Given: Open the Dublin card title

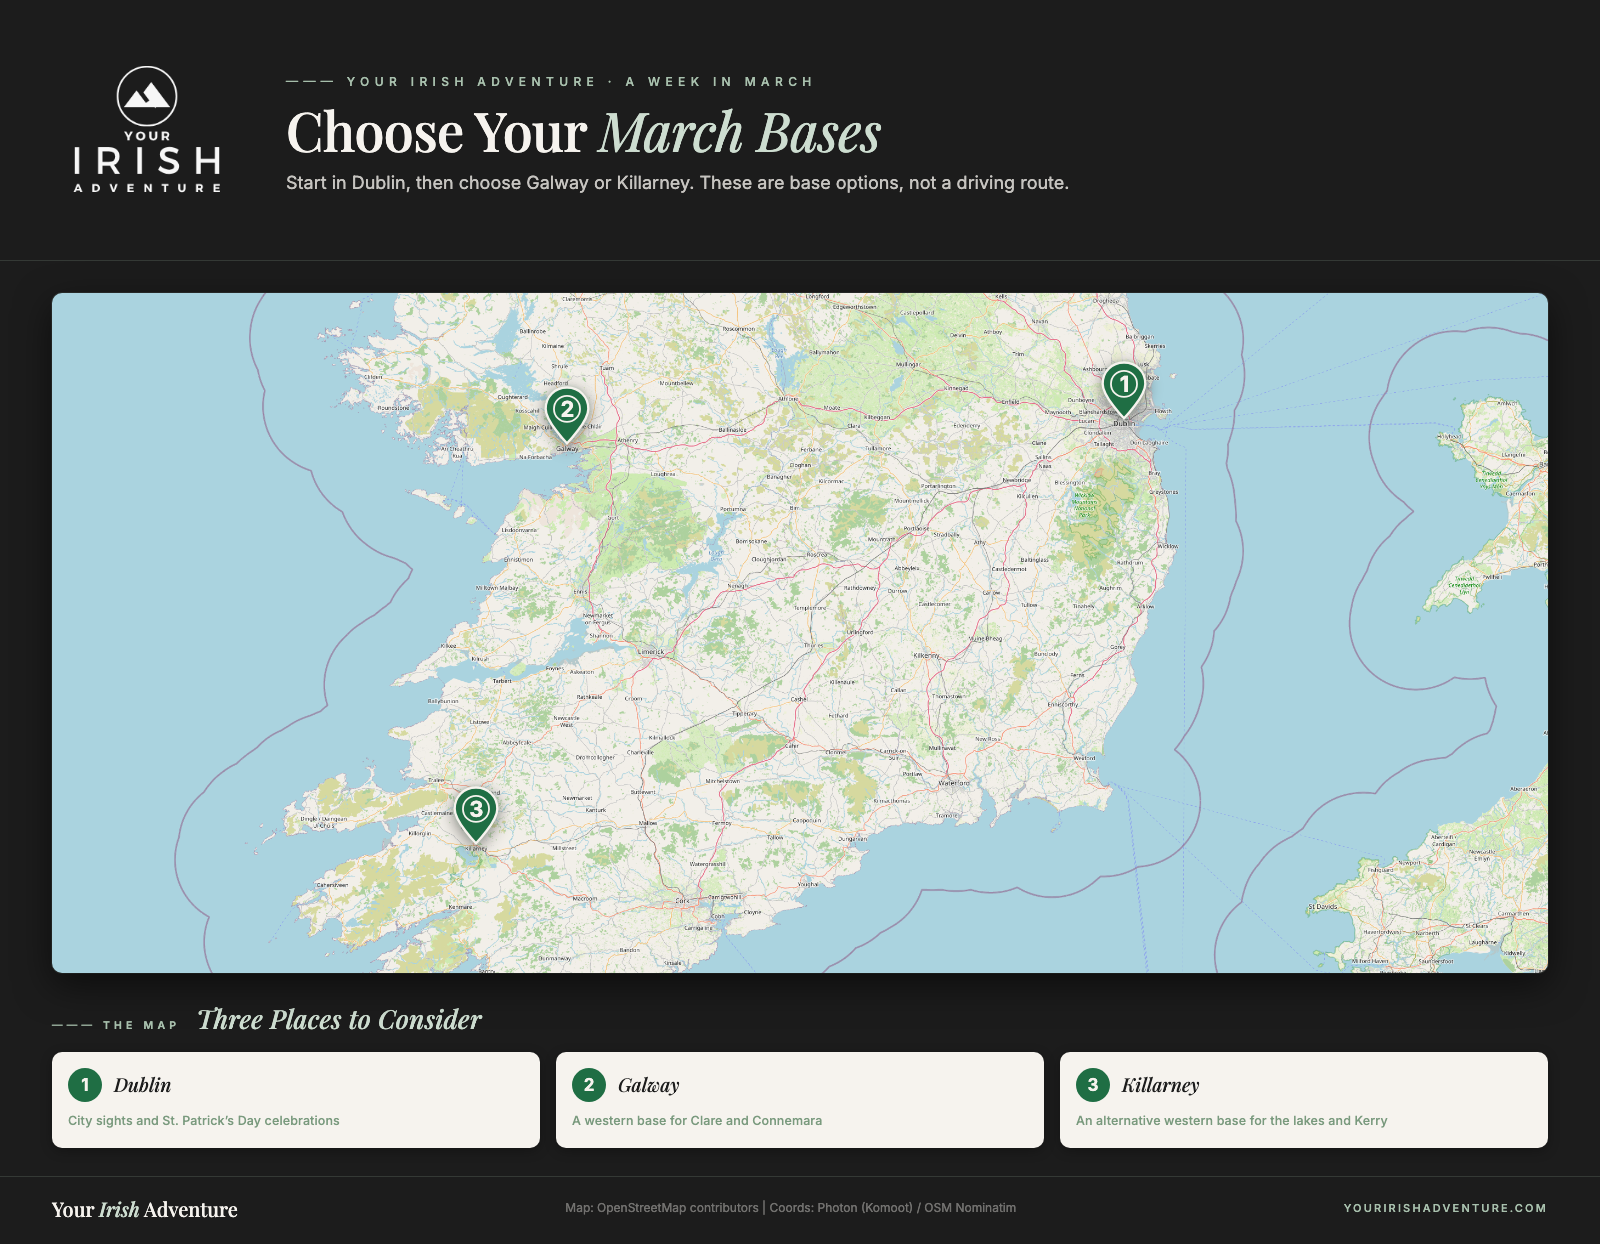Looking at the screenshot, I should (x=142, y=1085).
